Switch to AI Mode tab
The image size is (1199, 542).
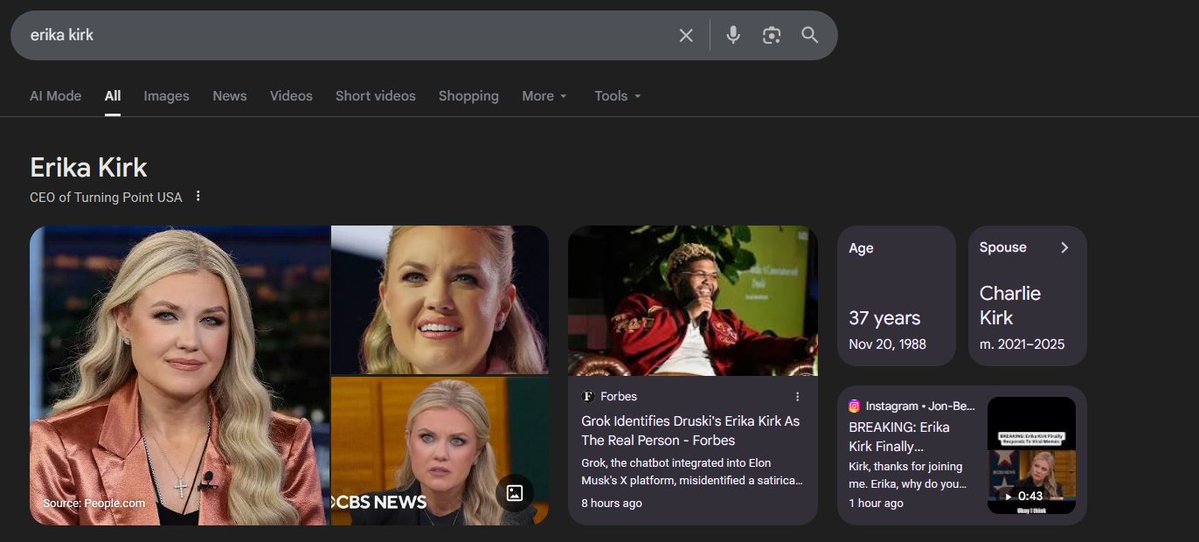[55, 96]
